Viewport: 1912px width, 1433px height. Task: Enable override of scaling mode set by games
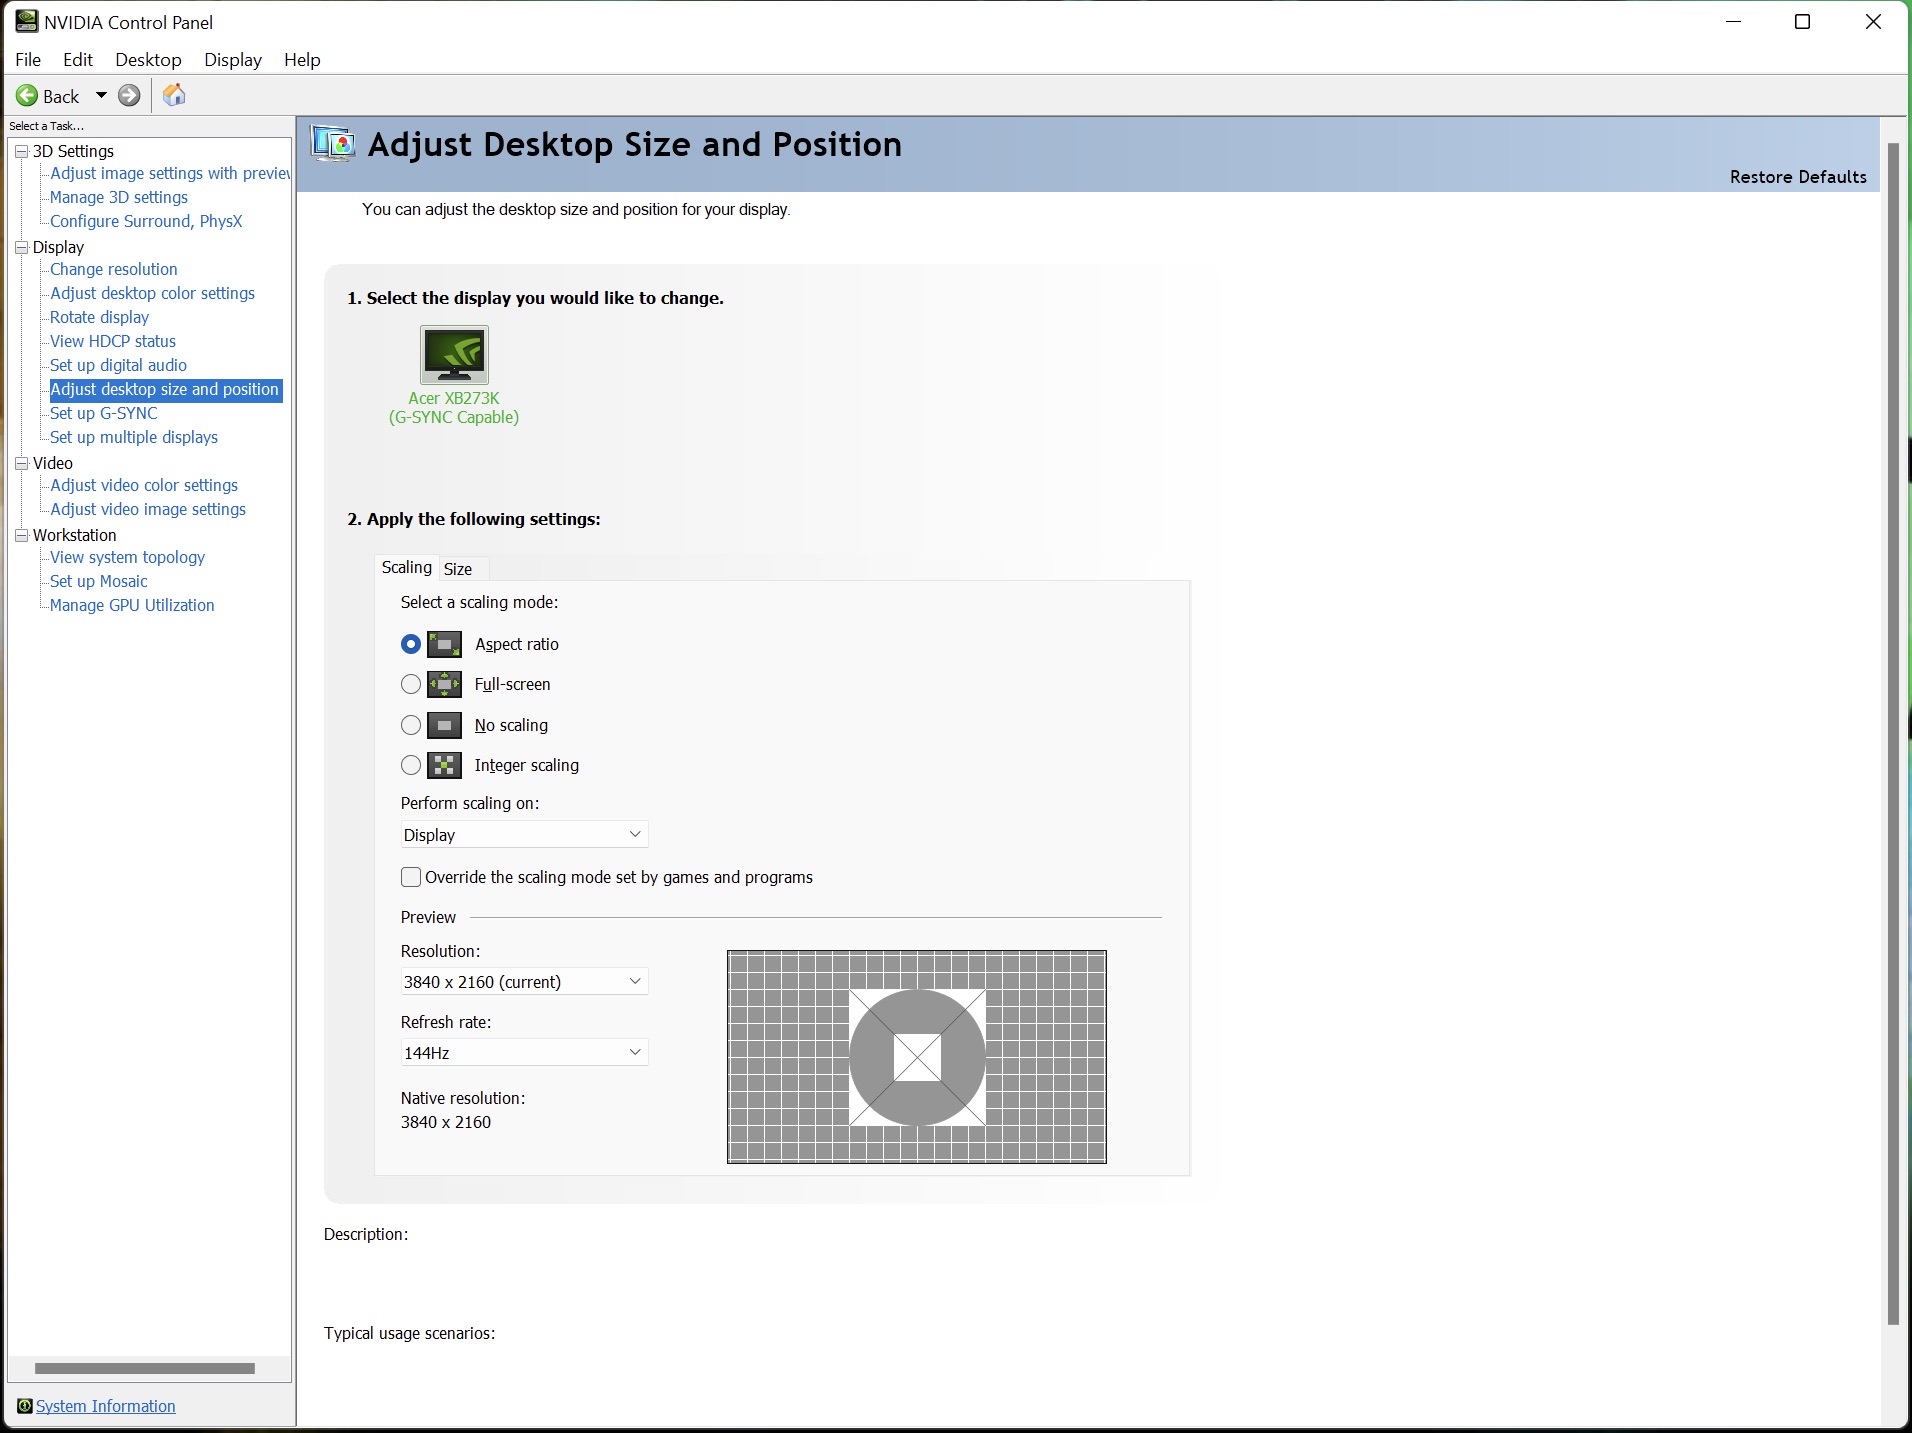pos(410,877)
